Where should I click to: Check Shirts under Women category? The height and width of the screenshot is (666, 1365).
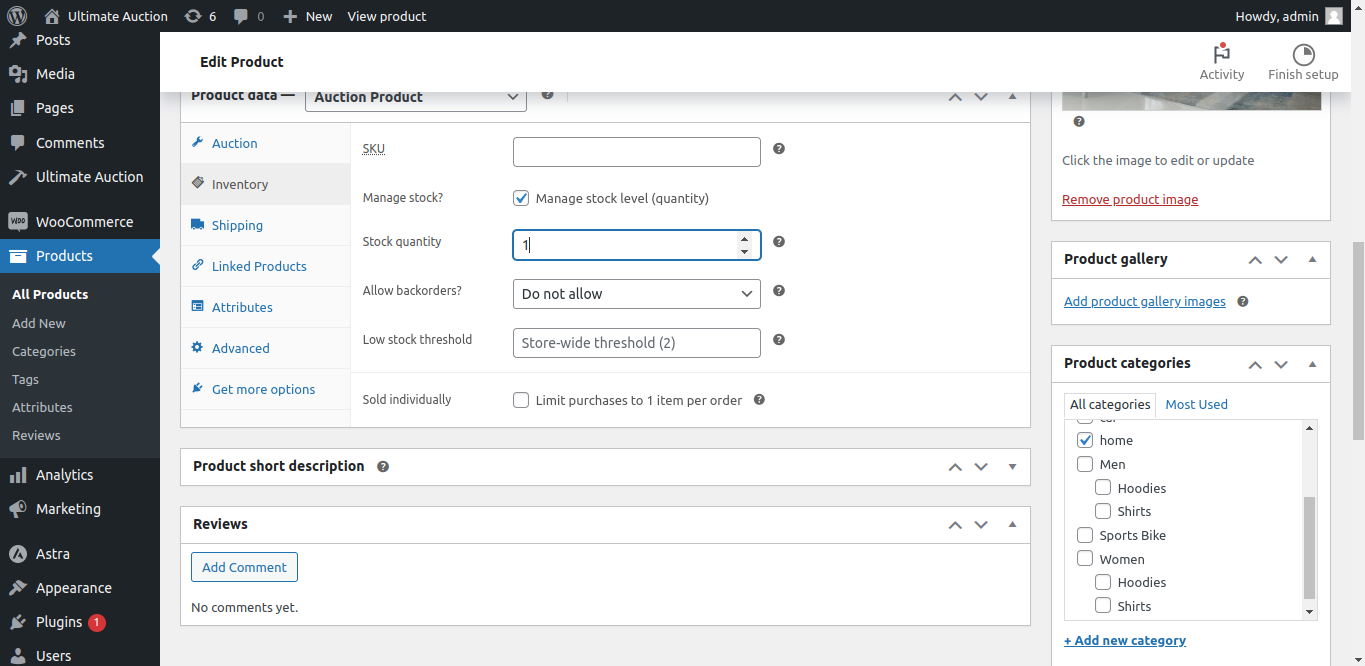coord(1103,606)
